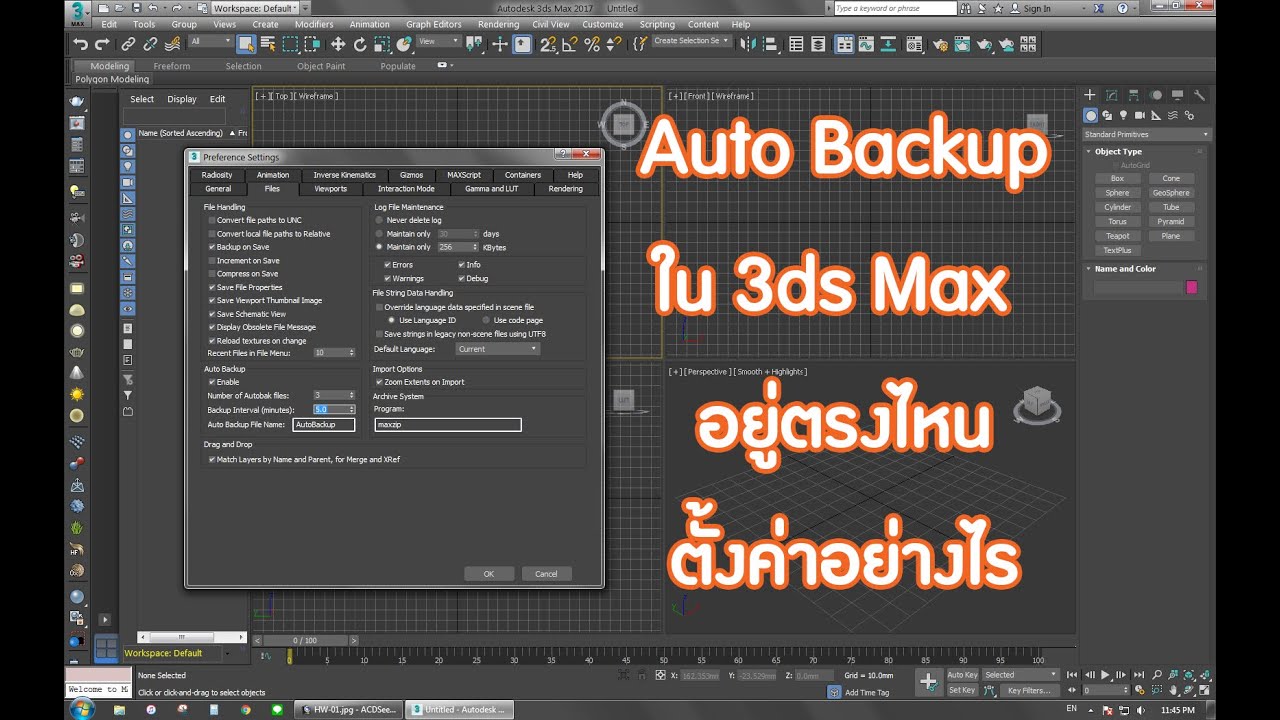This screenshot has width=1280, height=720.
Task: Open Align tool in main toolbar
Action: click(772, 44)
